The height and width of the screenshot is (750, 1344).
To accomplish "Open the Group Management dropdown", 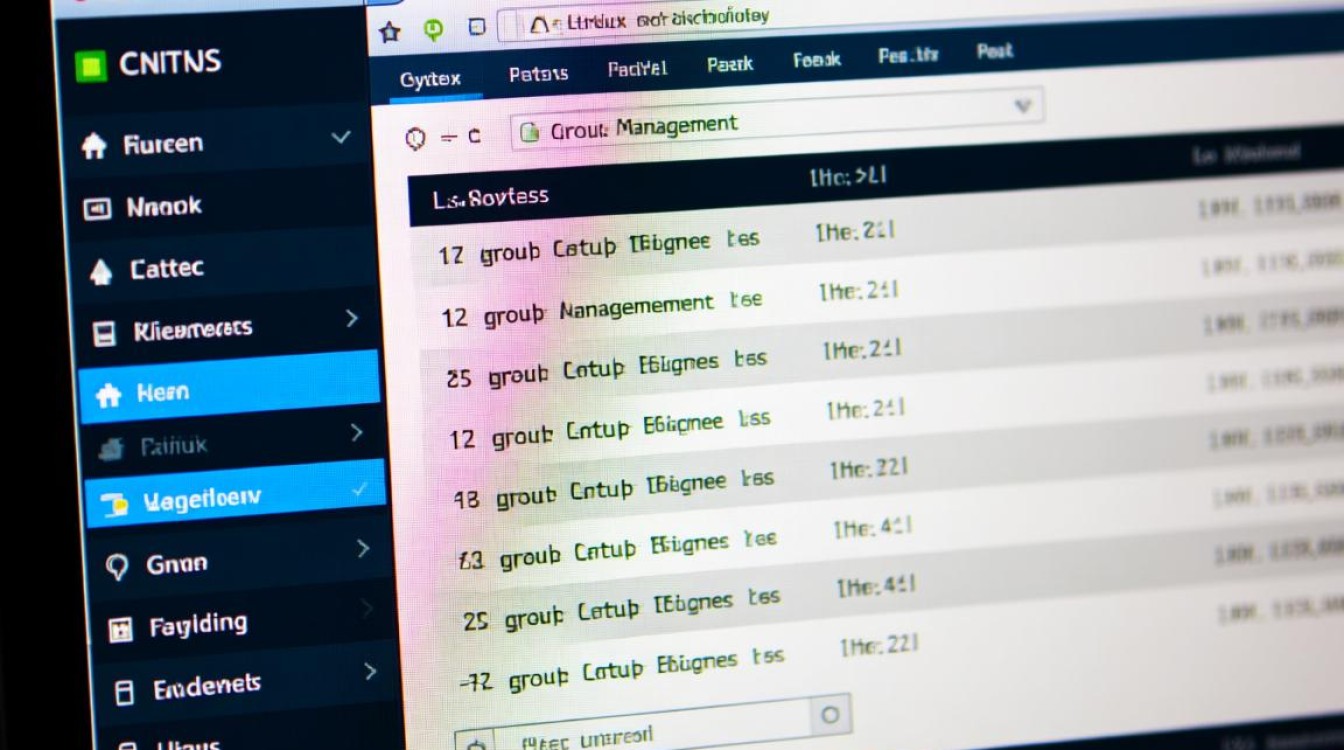I will (x=1022, y=105).
